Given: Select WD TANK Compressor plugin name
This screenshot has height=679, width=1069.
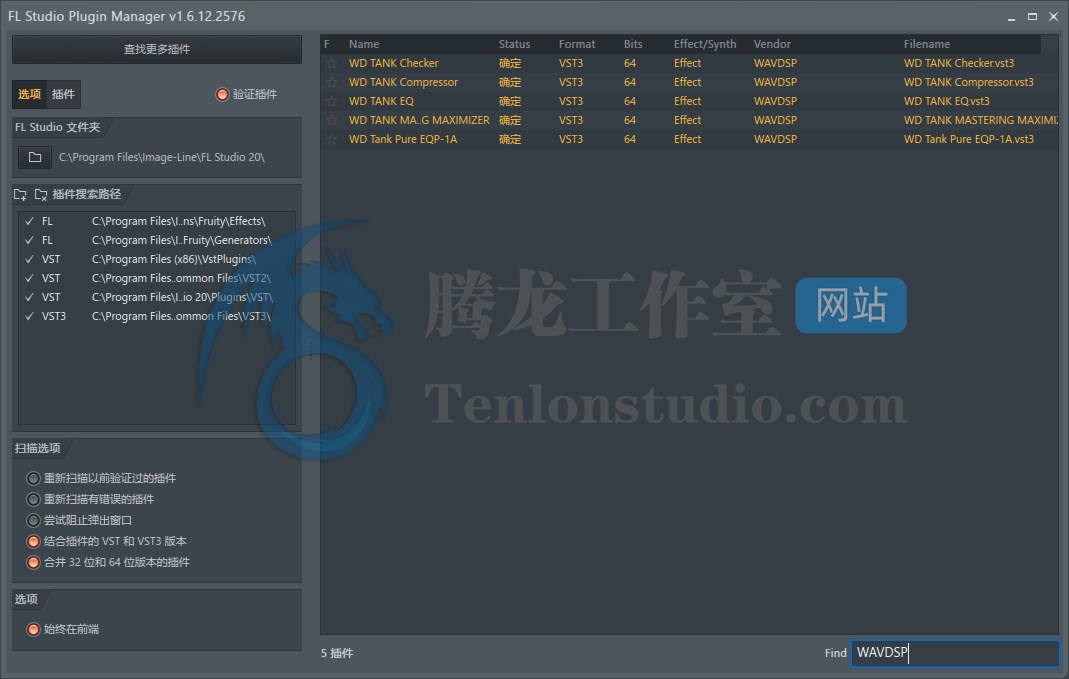Looking at the screenshot, I should [403, 82].
